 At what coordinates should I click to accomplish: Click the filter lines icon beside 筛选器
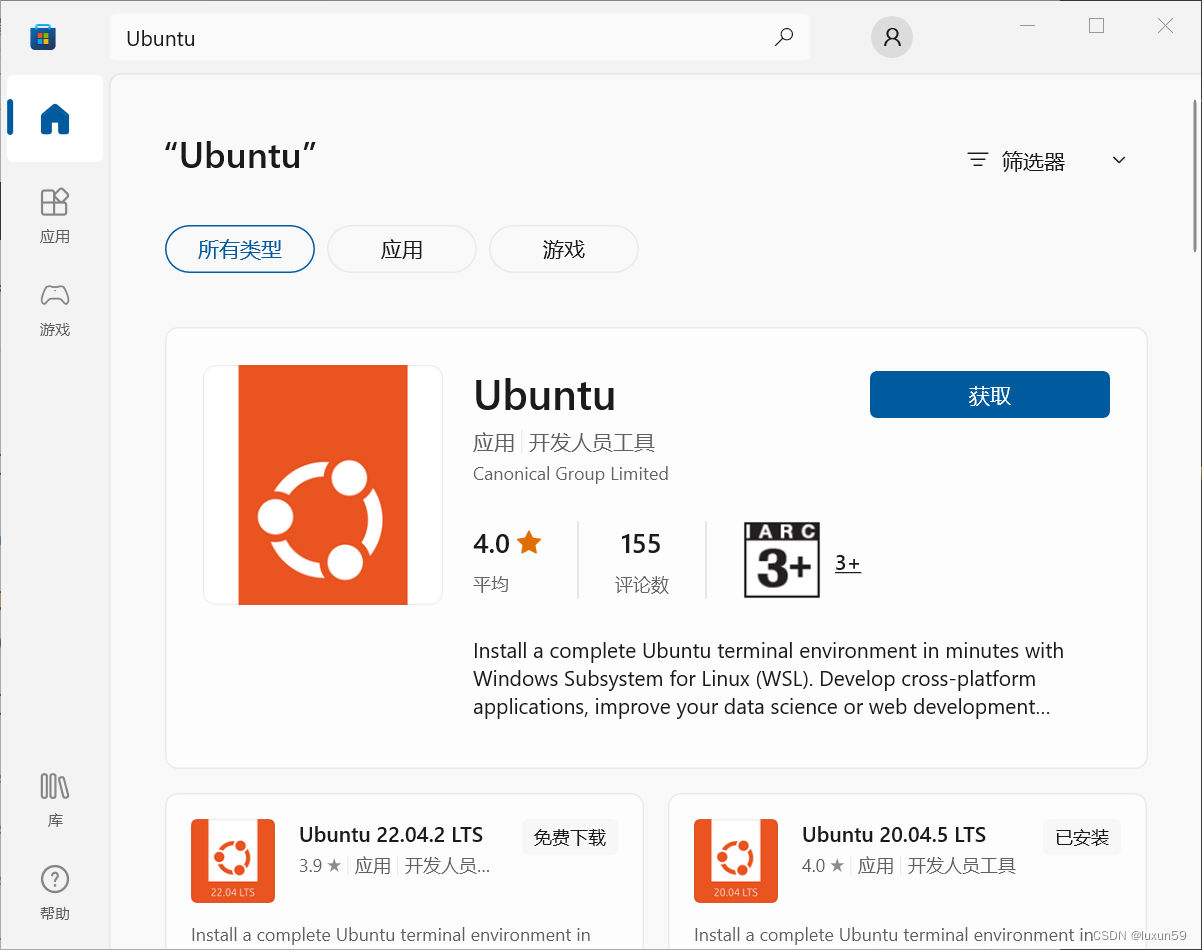click(x=977, y=160)
